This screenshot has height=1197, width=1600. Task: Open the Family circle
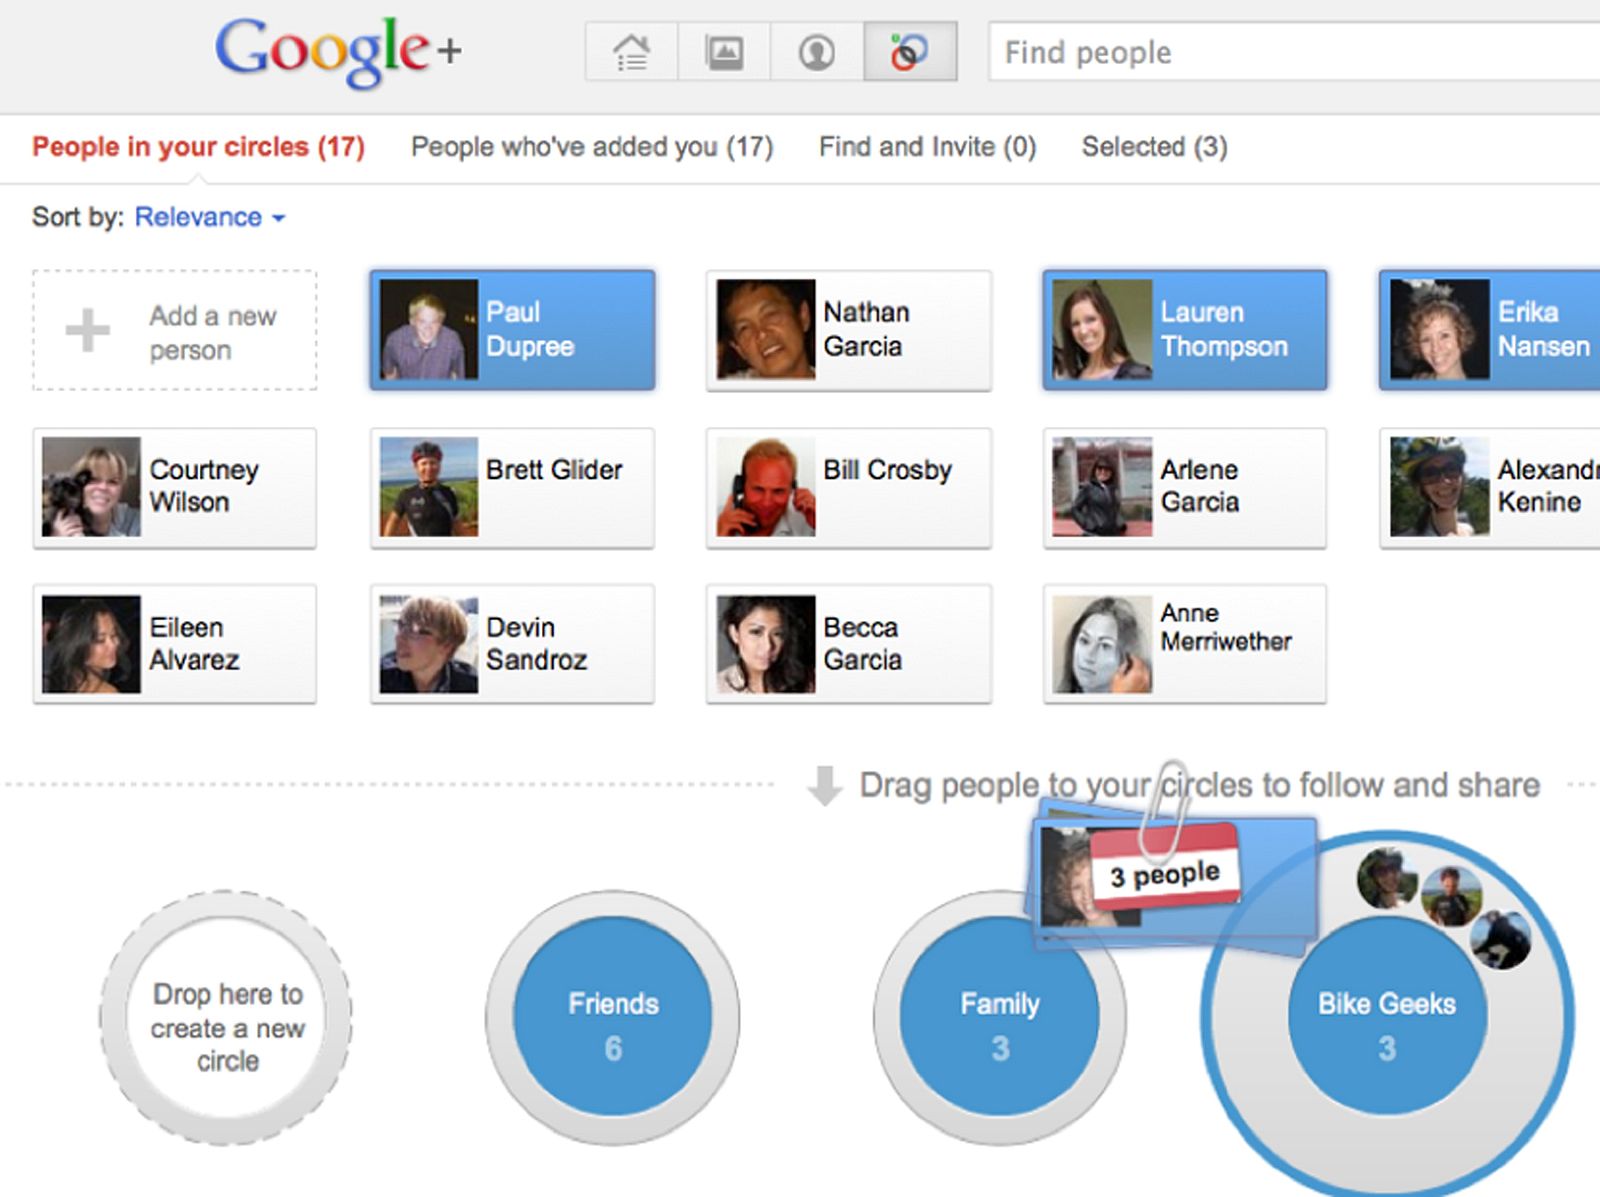[1000, 1017]
